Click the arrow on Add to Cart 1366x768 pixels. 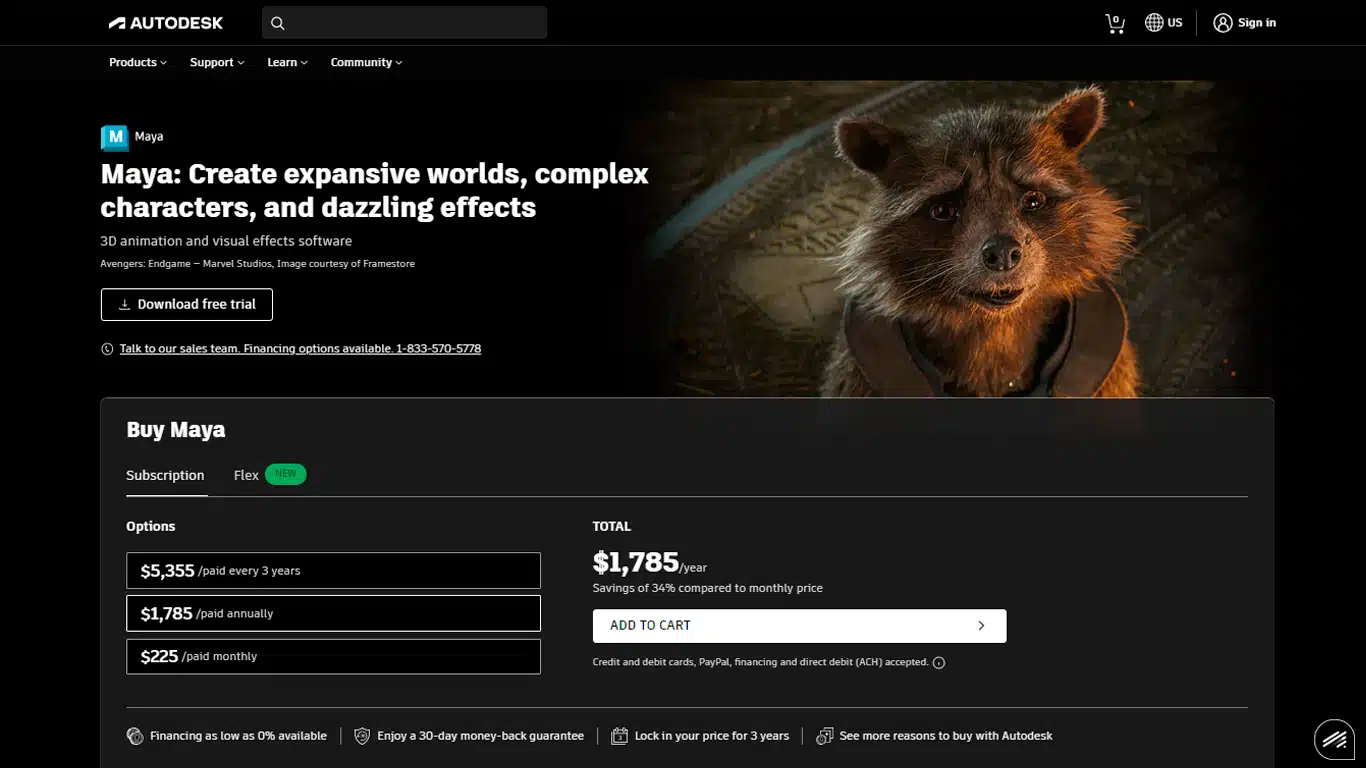pyautogui.click(x=981, y=626)
